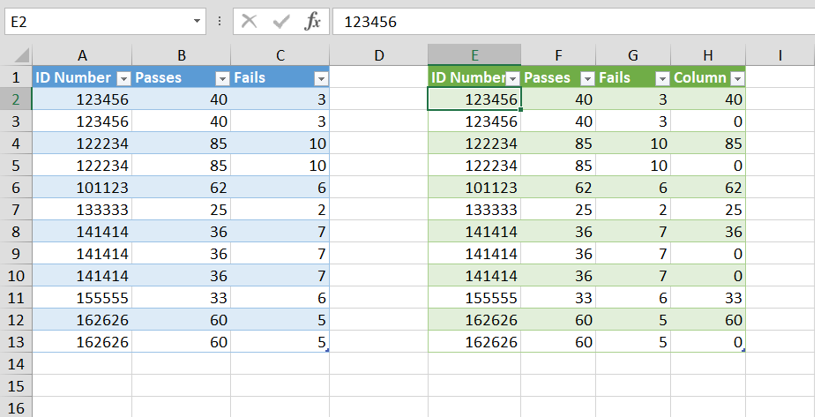
Task: Select cell H4 containing 85
Action: point(708,143)
